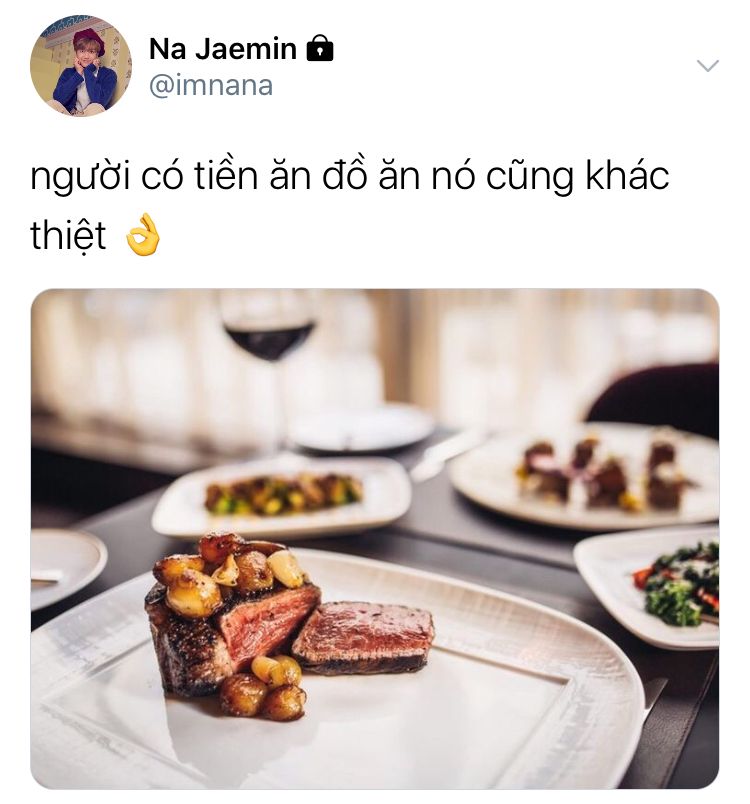Click the OK hand emoji
The width and height of the screenshot is (750, 804).
click(143, 235)
